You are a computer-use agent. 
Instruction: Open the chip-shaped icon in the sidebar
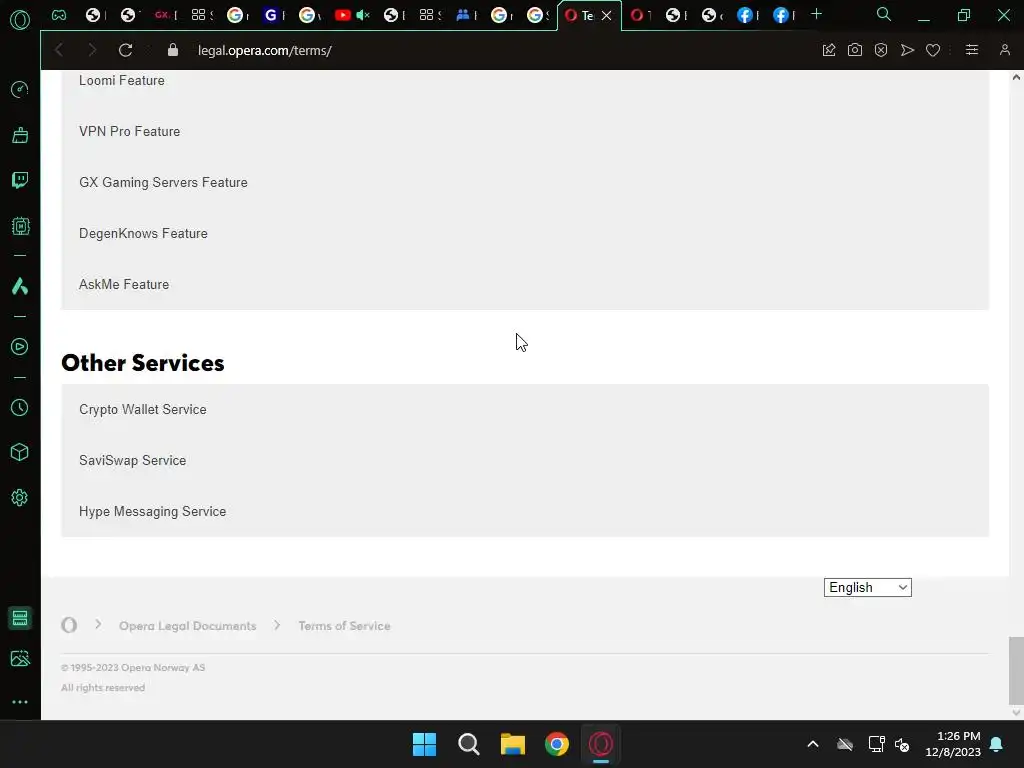pos(20,226)
